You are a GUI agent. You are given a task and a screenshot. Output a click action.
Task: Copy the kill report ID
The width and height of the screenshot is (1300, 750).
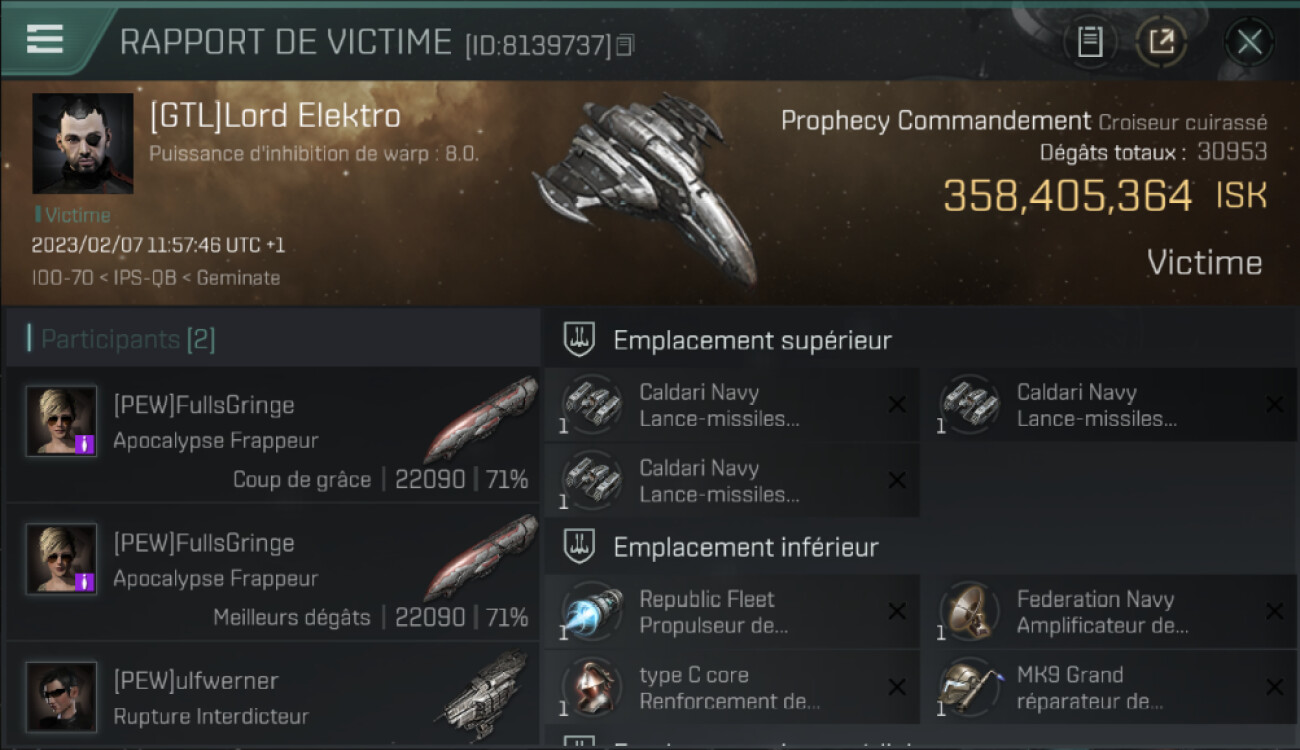625,45
